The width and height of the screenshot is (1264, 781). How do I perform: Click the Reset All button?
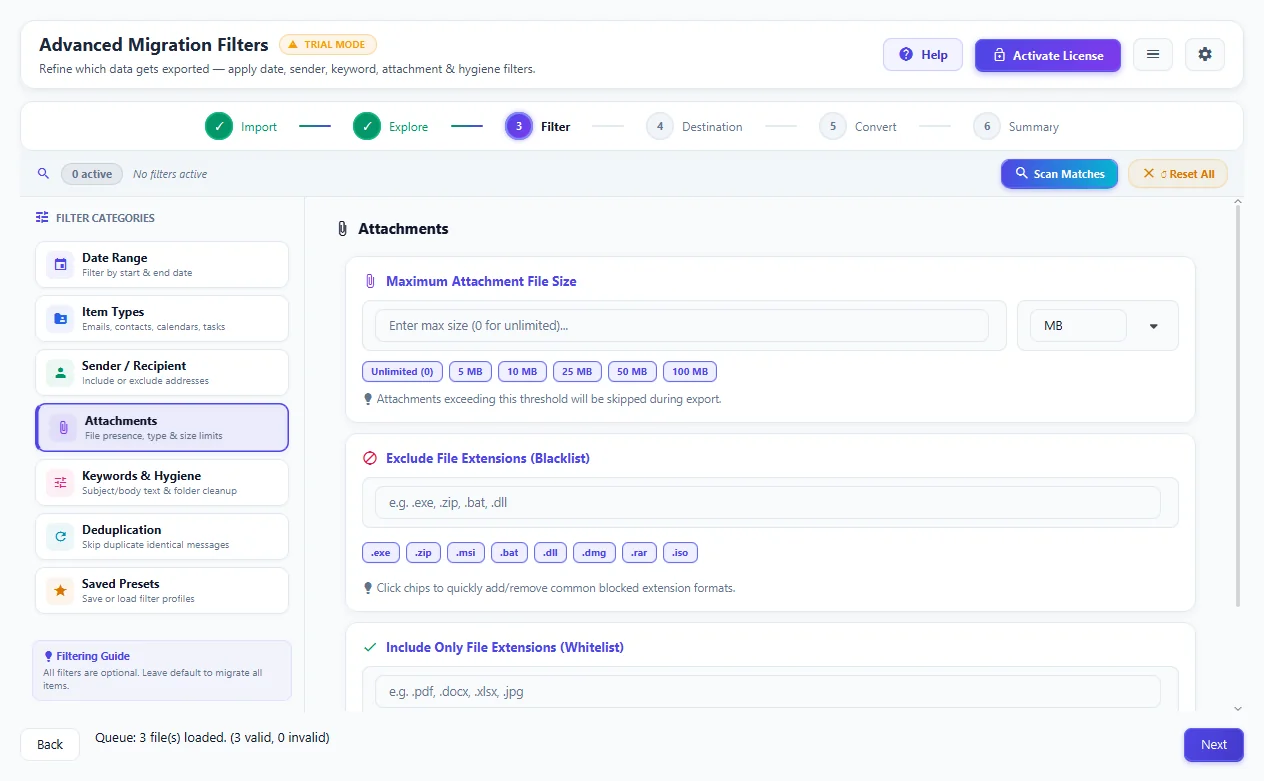pyautogui.click(x=1178, y=173)
